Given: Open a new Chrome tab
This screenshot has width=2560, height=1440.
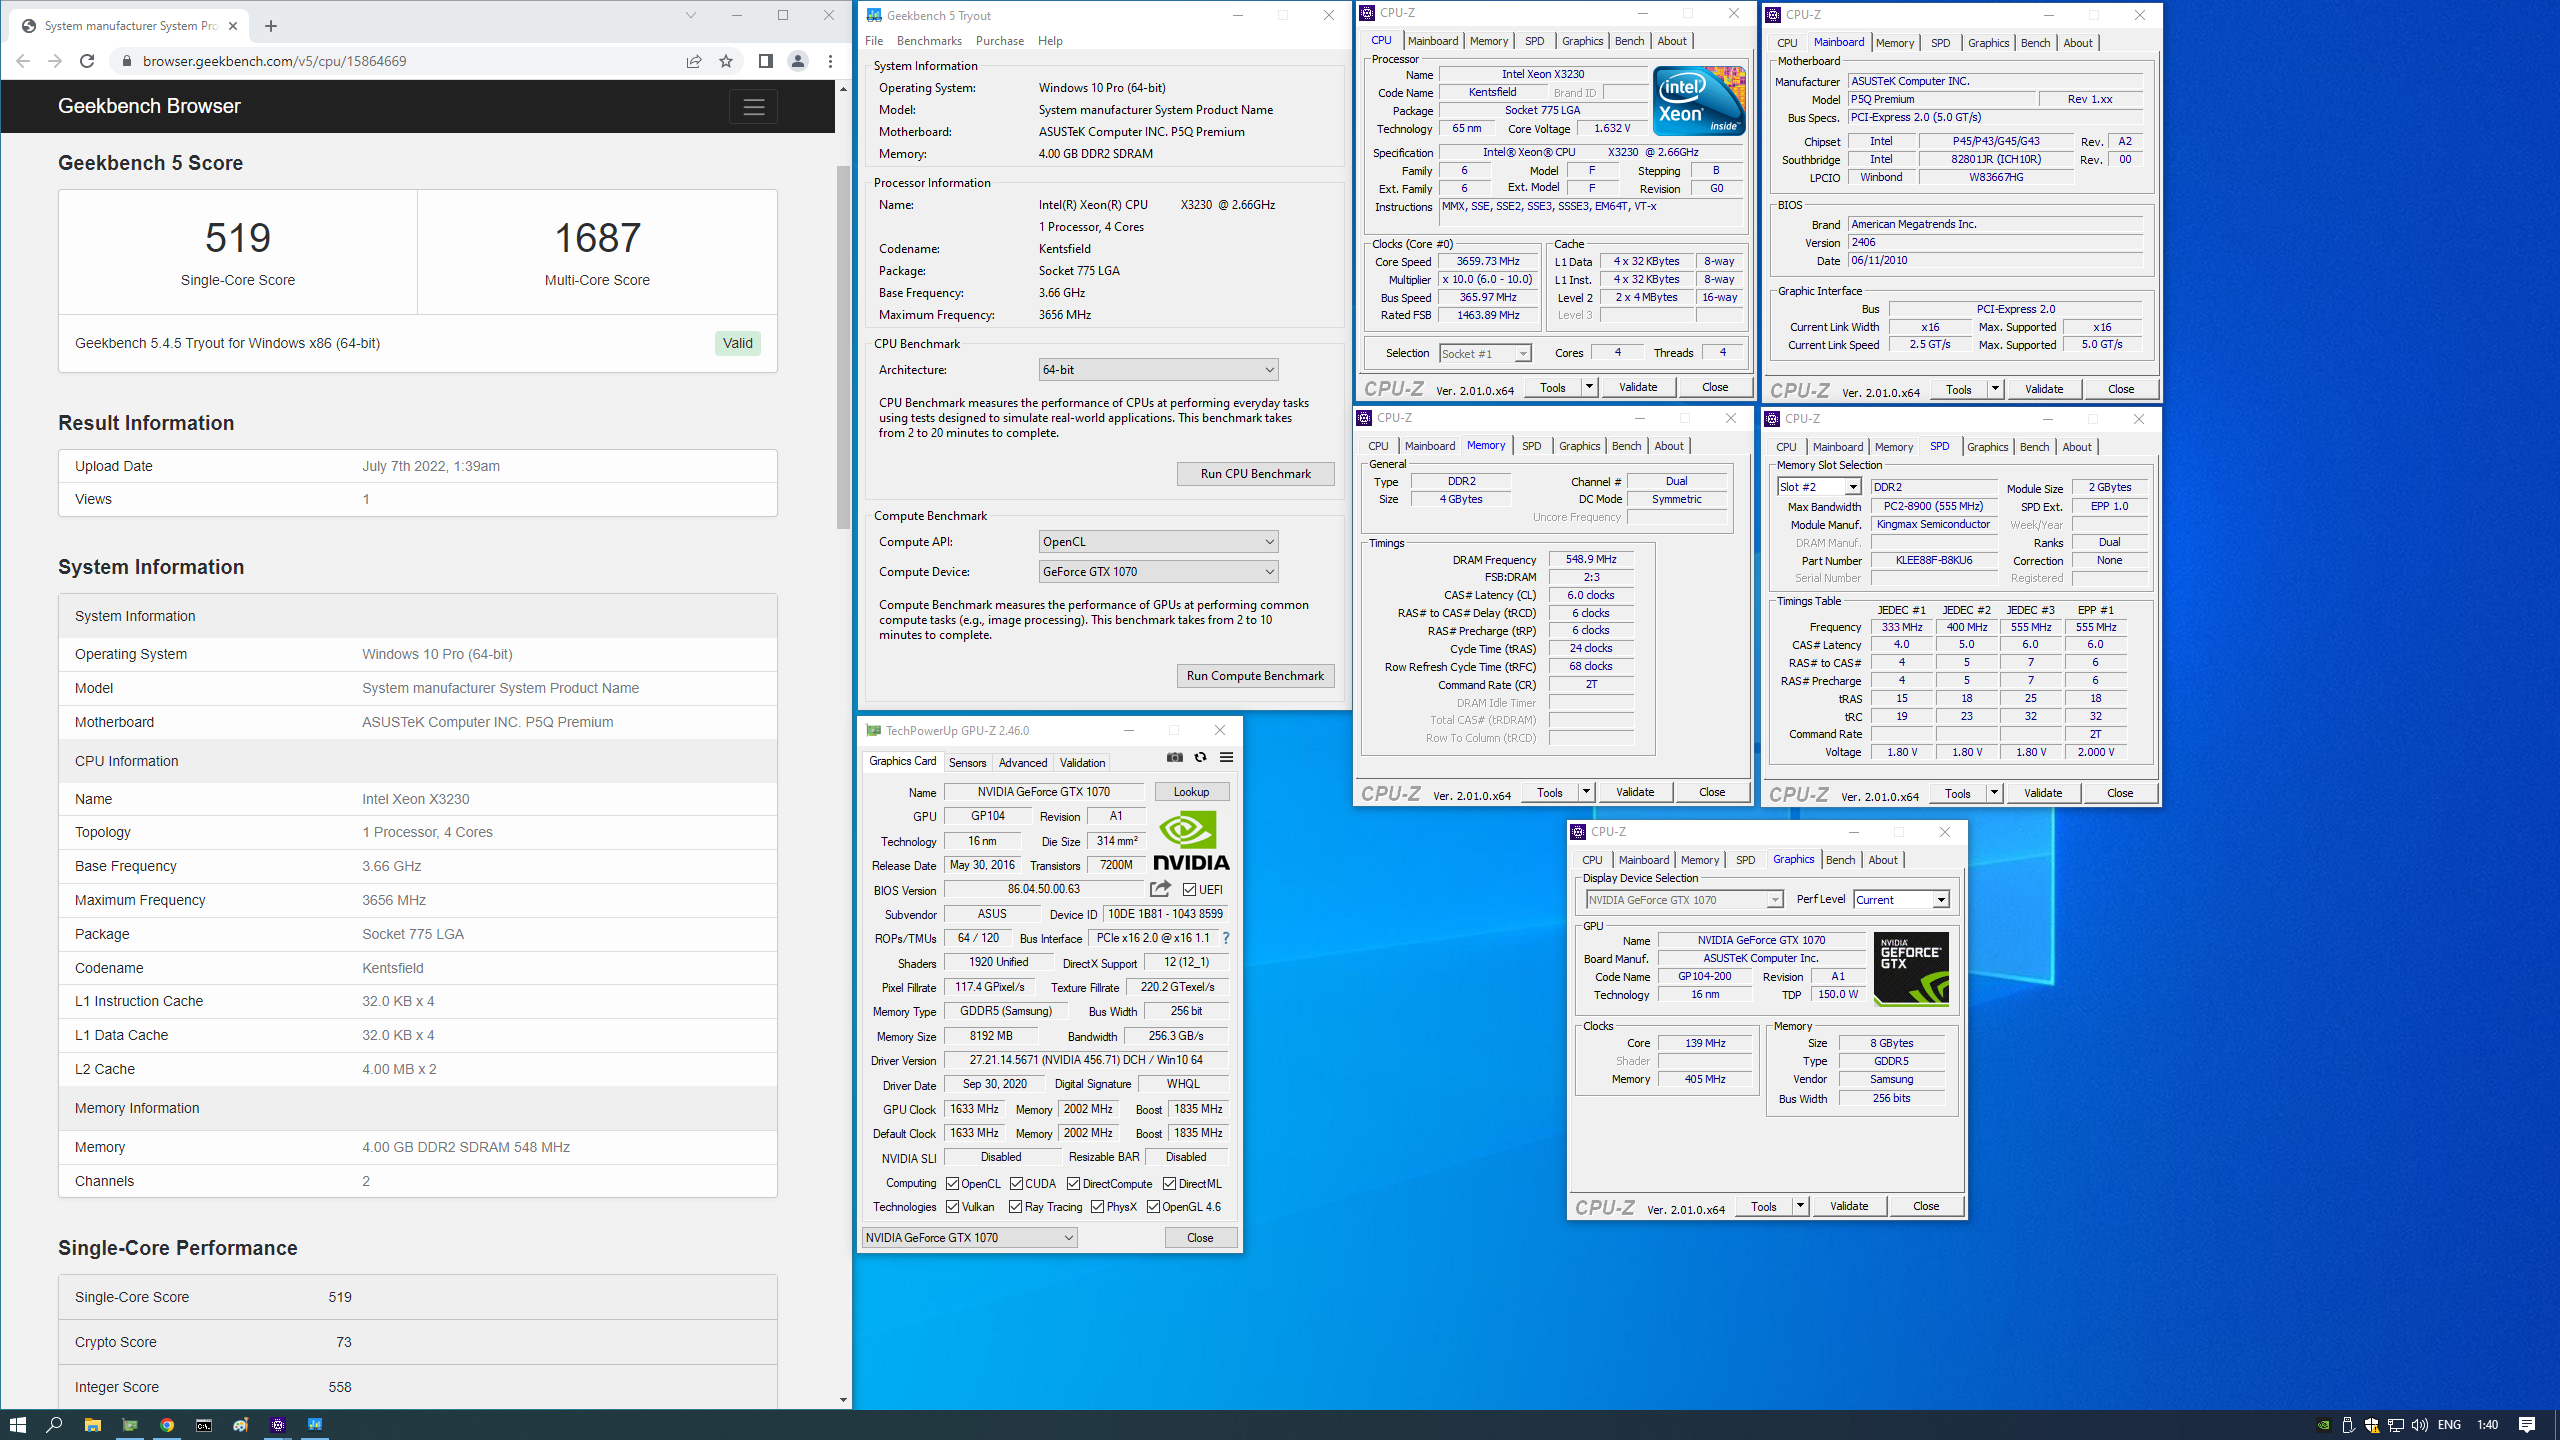Looking at the screenshot, I should [x=270, y=26].
